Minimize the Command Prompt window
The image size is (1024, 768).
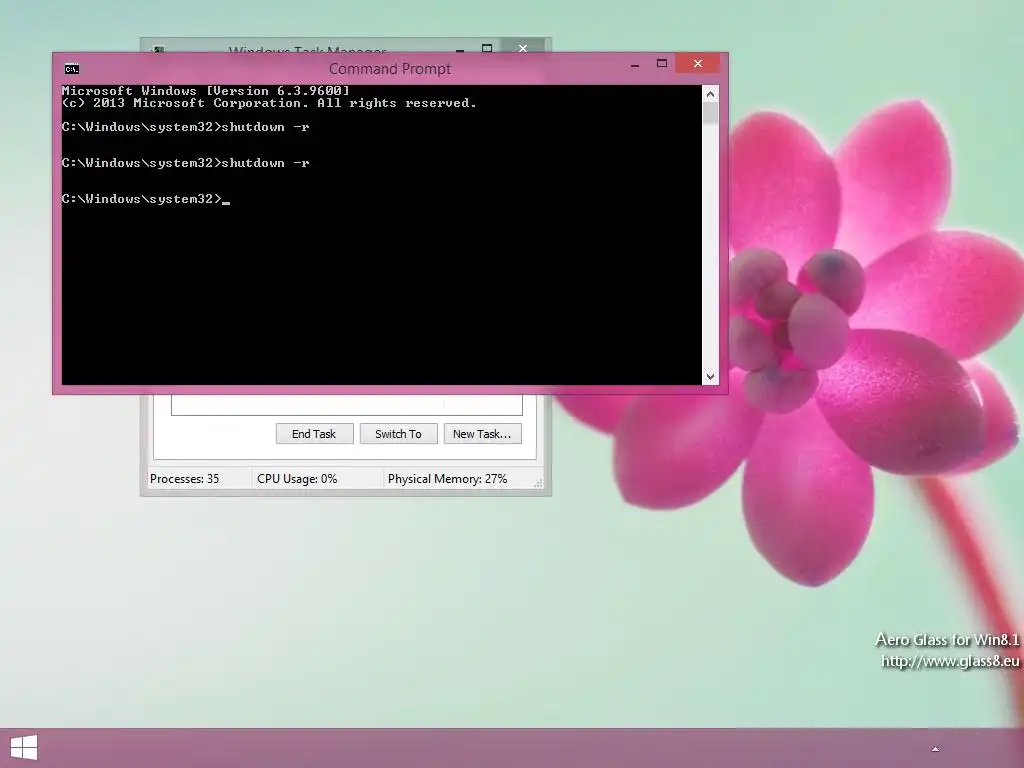tap(635, 65)
